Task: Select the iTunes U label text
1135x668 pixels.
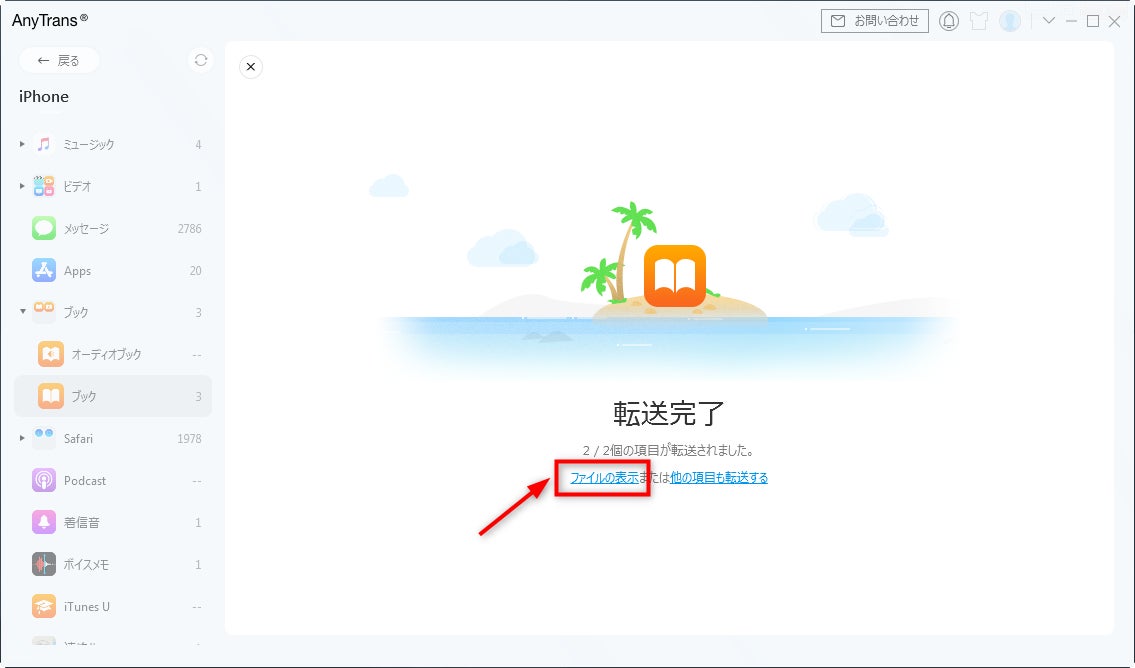Action: click(x=87, y=606)
